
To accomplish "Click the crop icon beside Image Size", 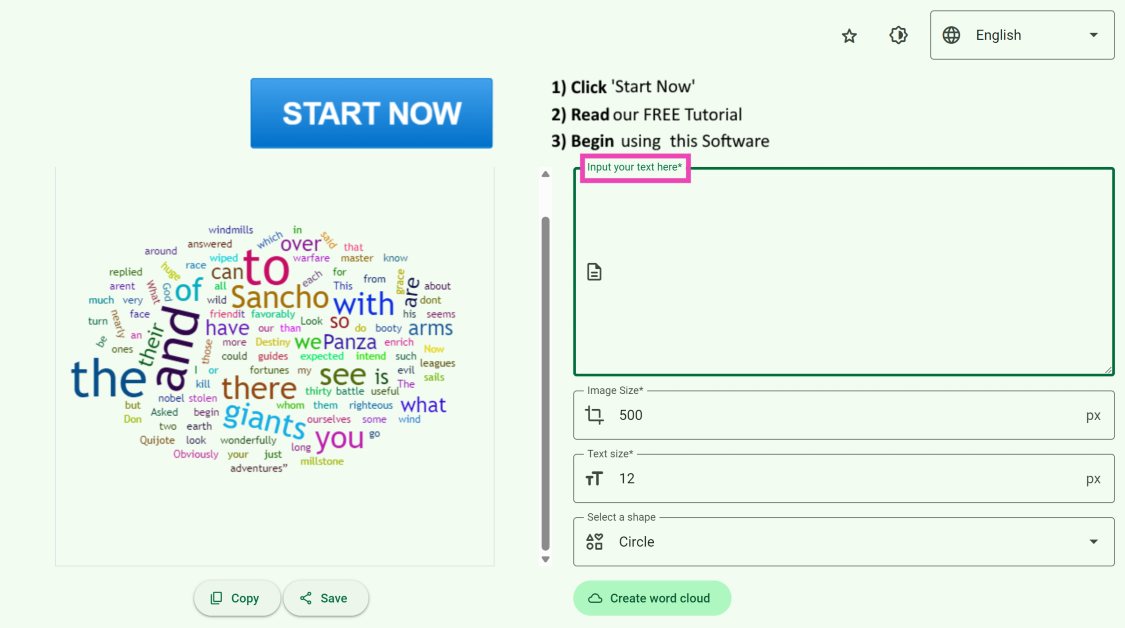I will pos(594,415).
